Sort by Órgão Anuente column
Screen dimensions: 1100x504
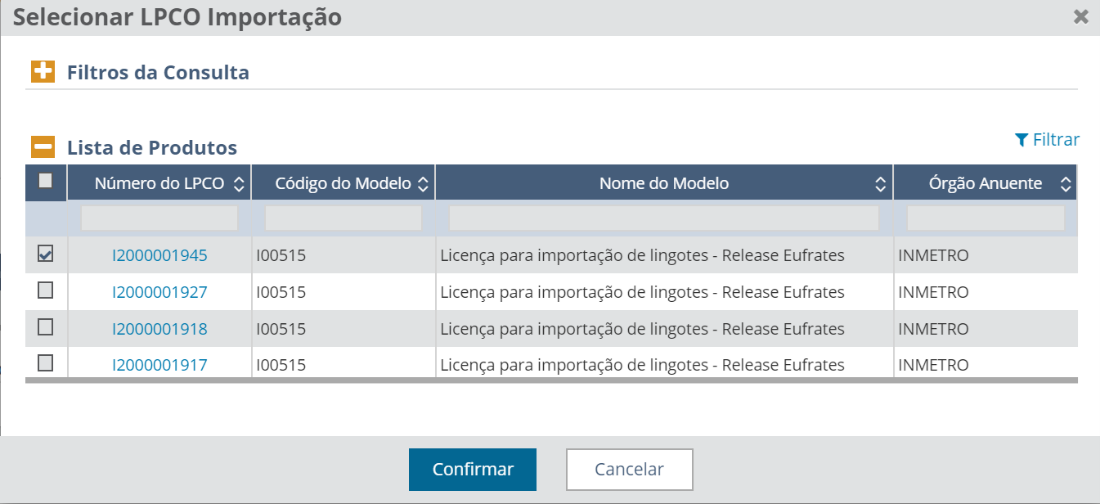[x=1065, y=184]
